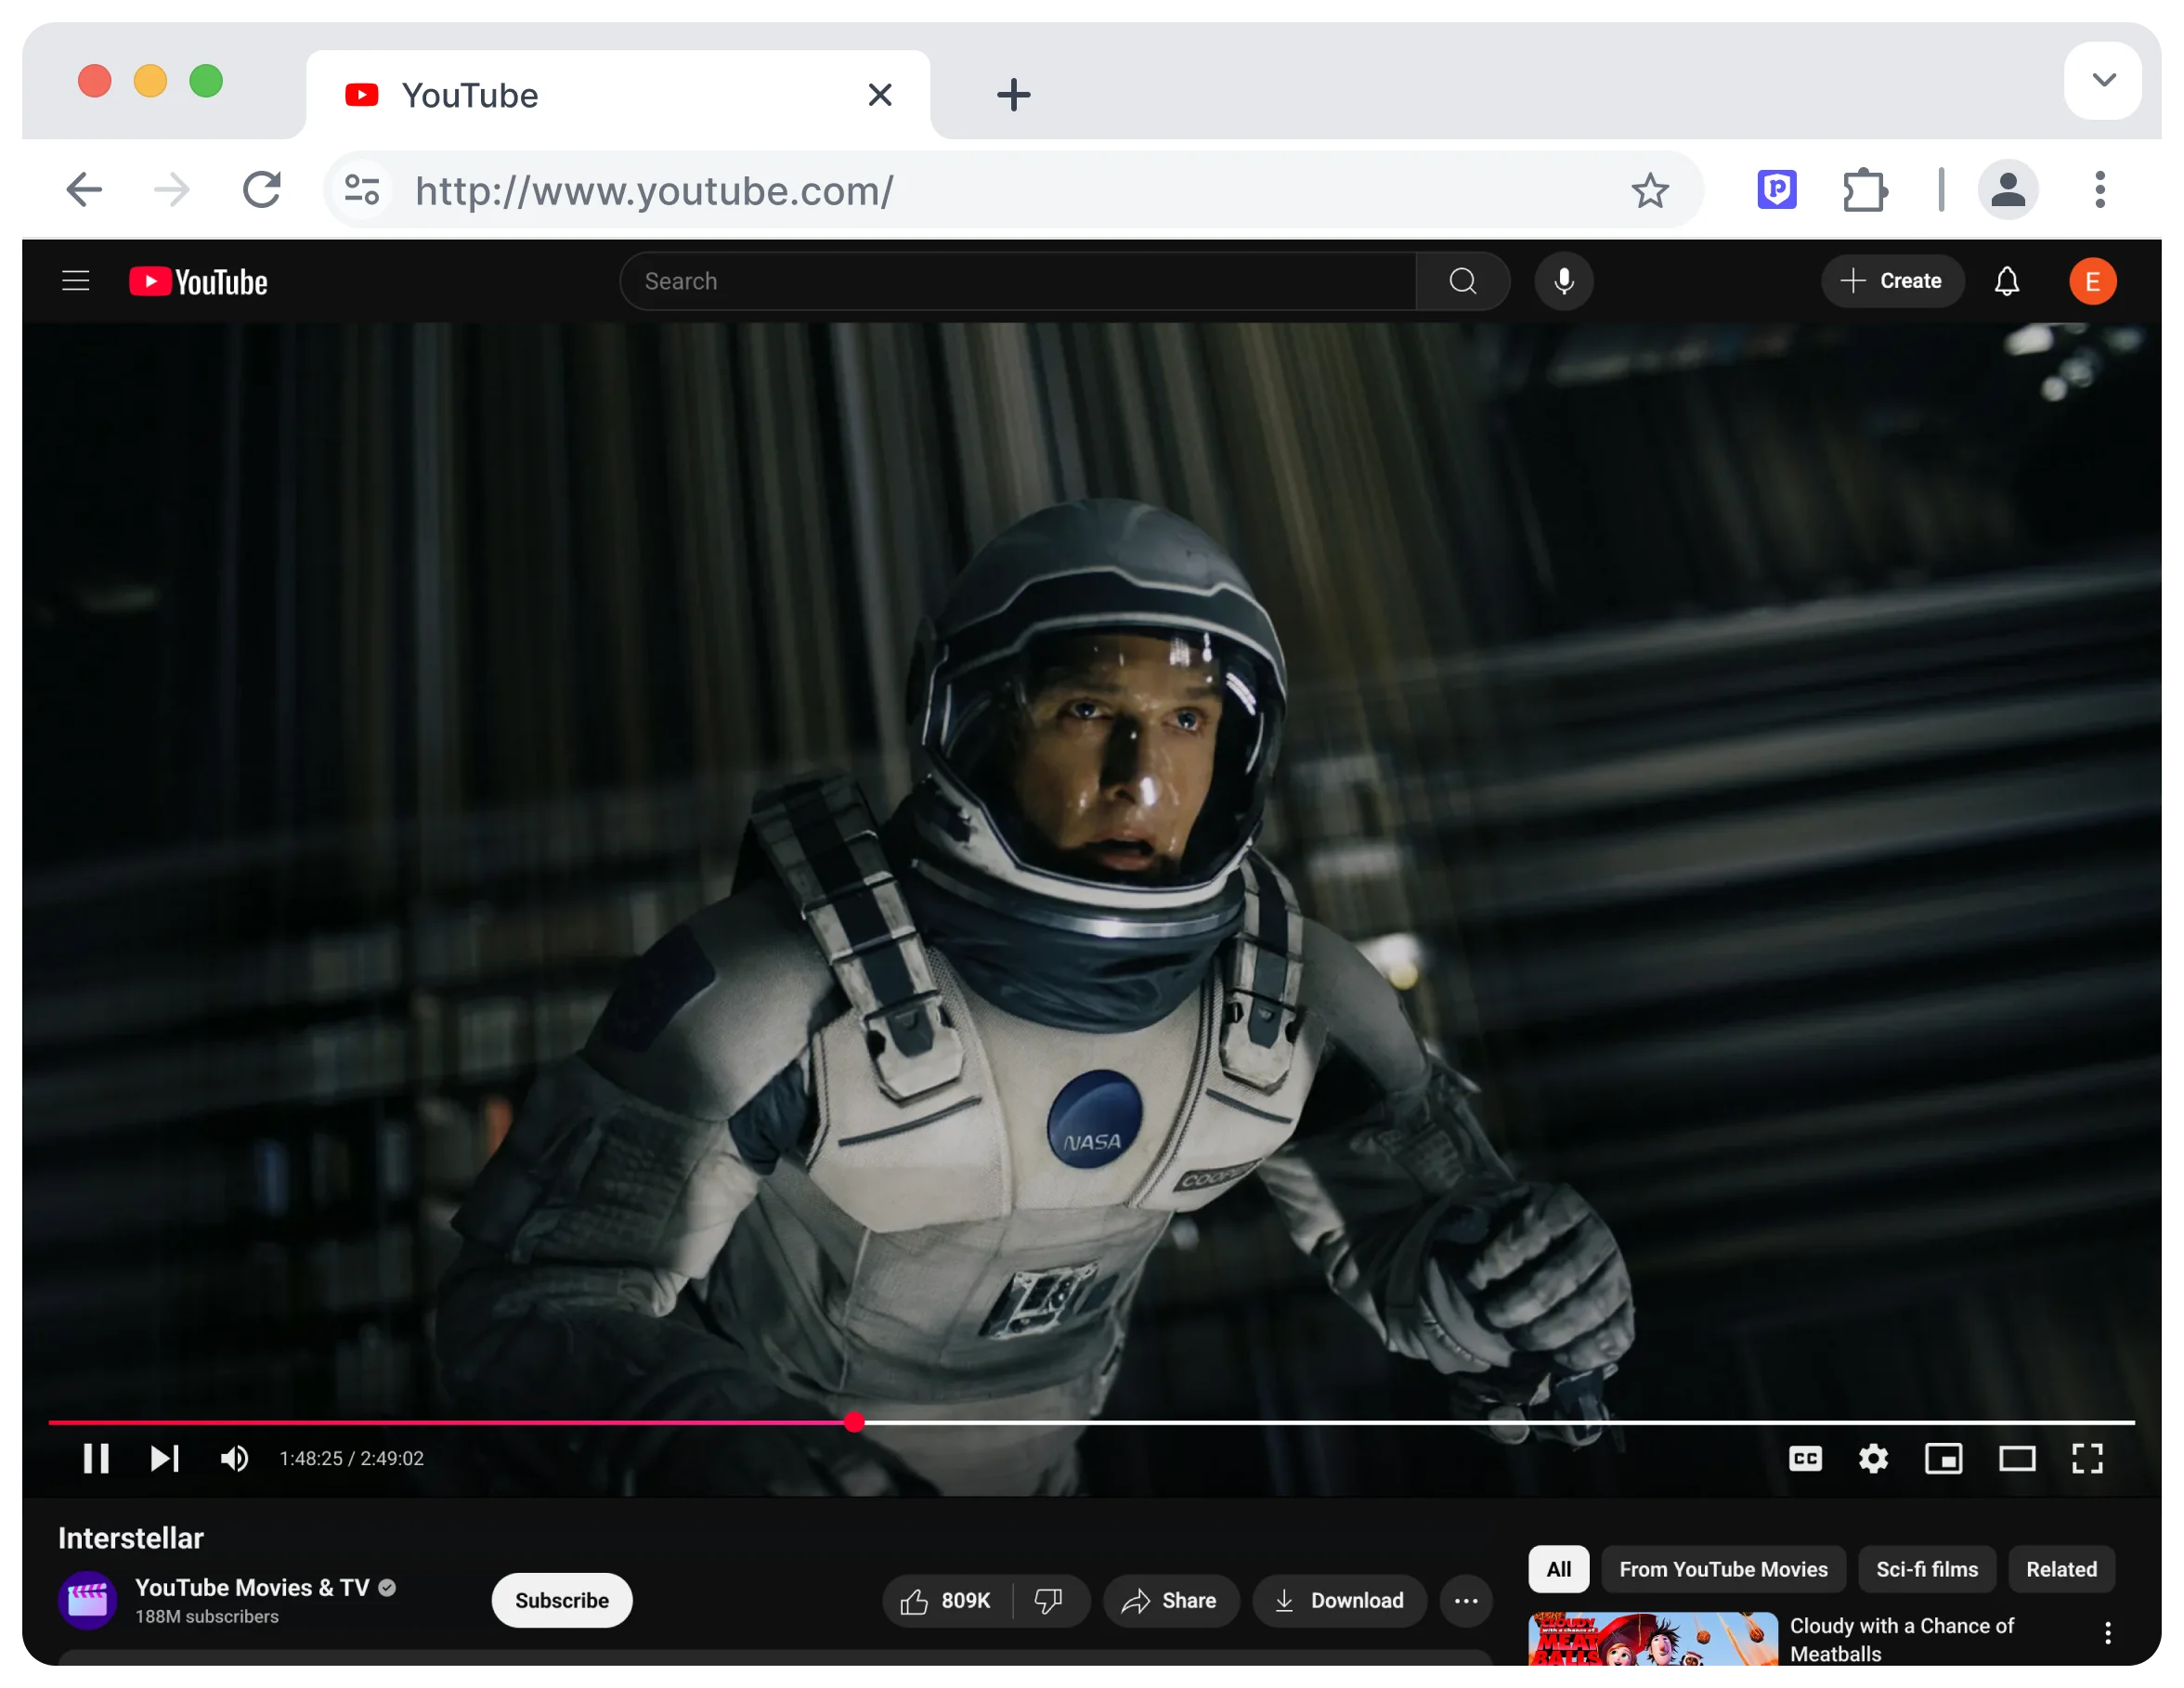Open more actions ellipsis under video

[x=1466, y=1601]
